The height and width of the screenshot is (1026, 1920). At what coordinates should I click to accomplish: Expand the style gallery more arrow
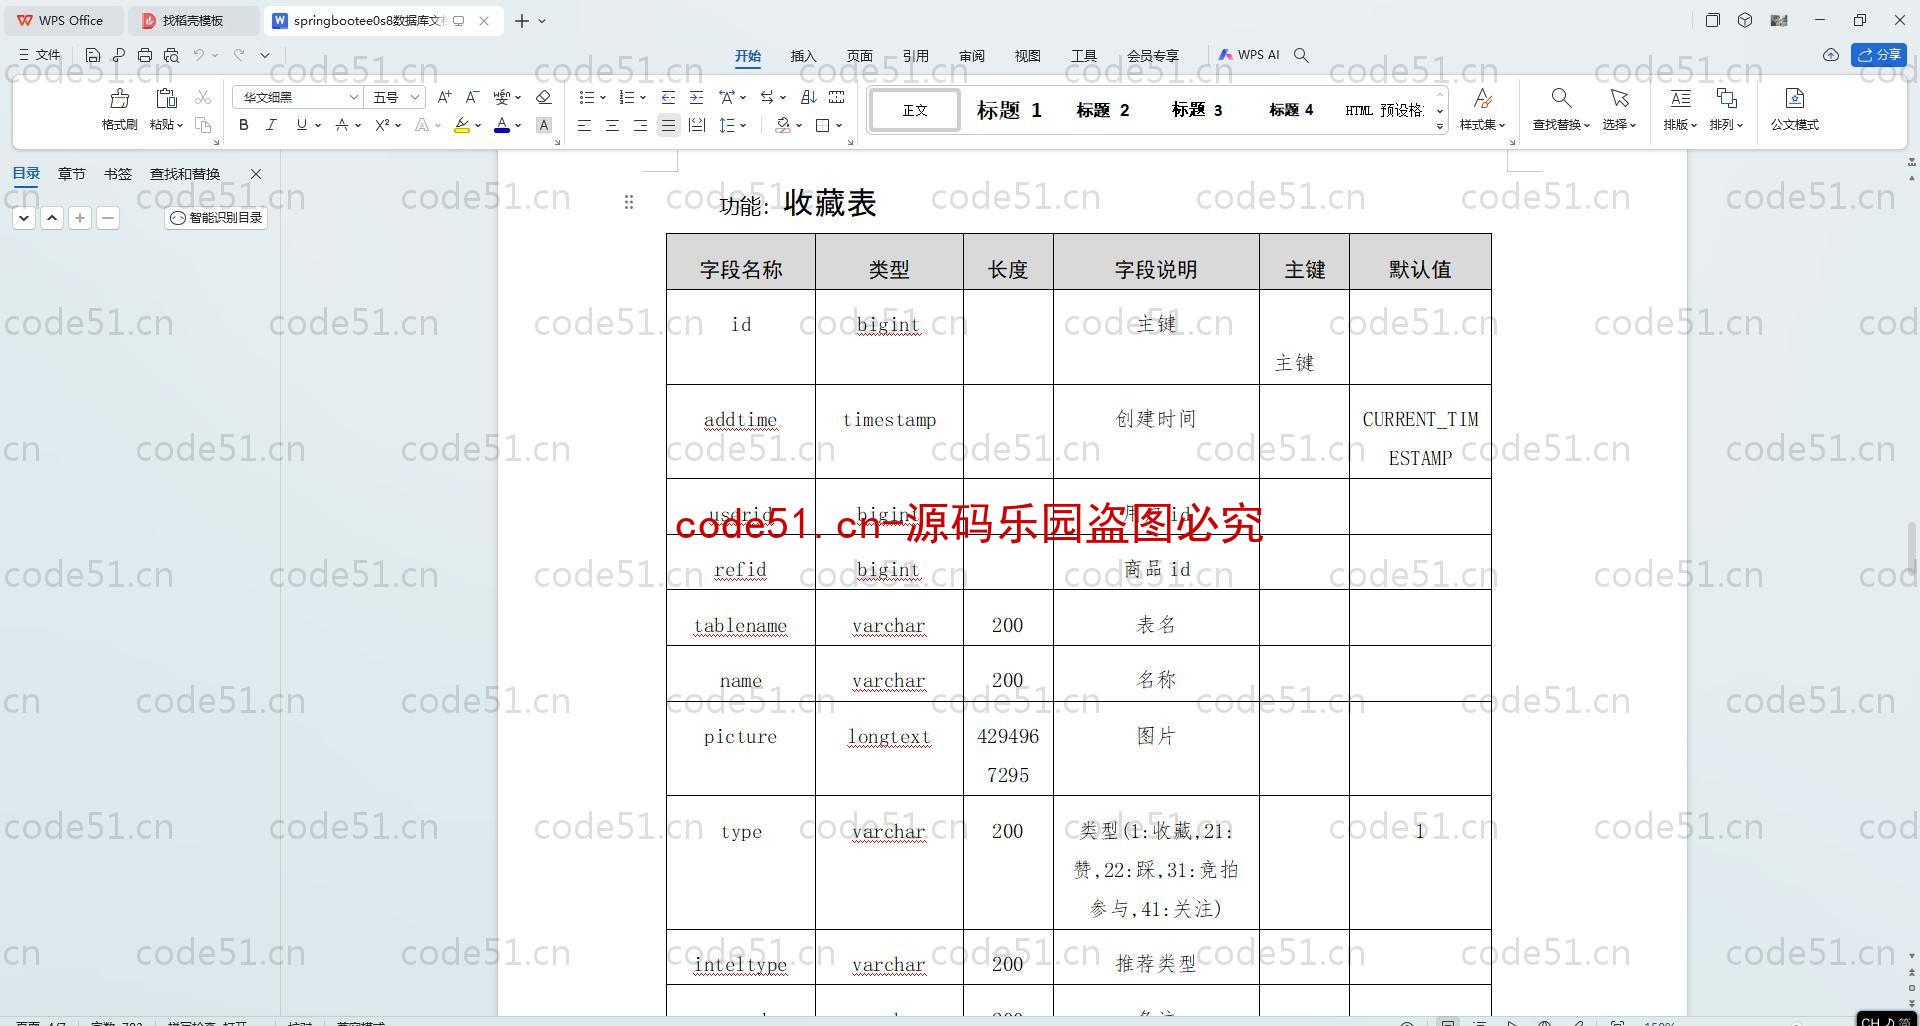click(1440, 126)
